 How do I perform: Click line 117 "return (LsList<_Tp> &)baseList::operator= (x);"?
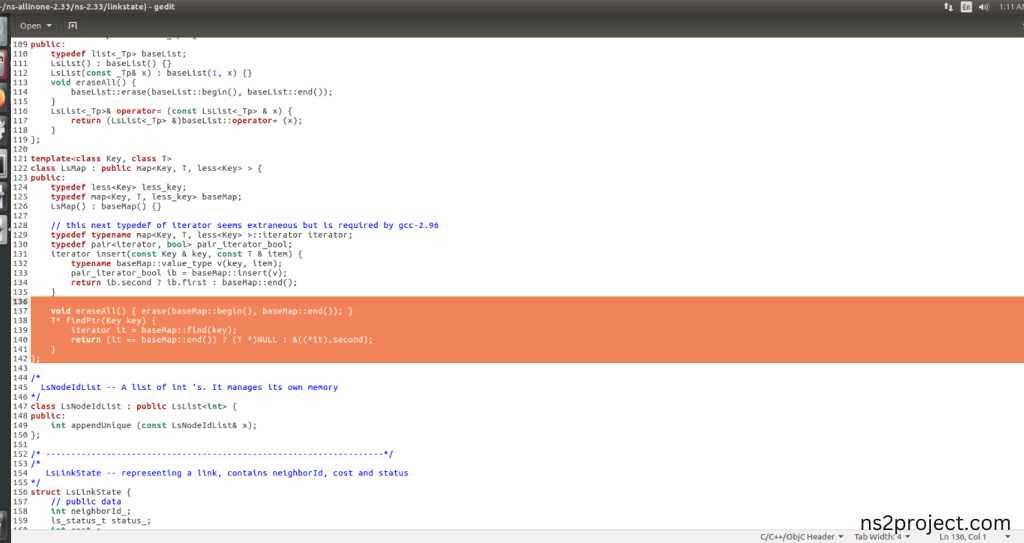pos(187,121)
